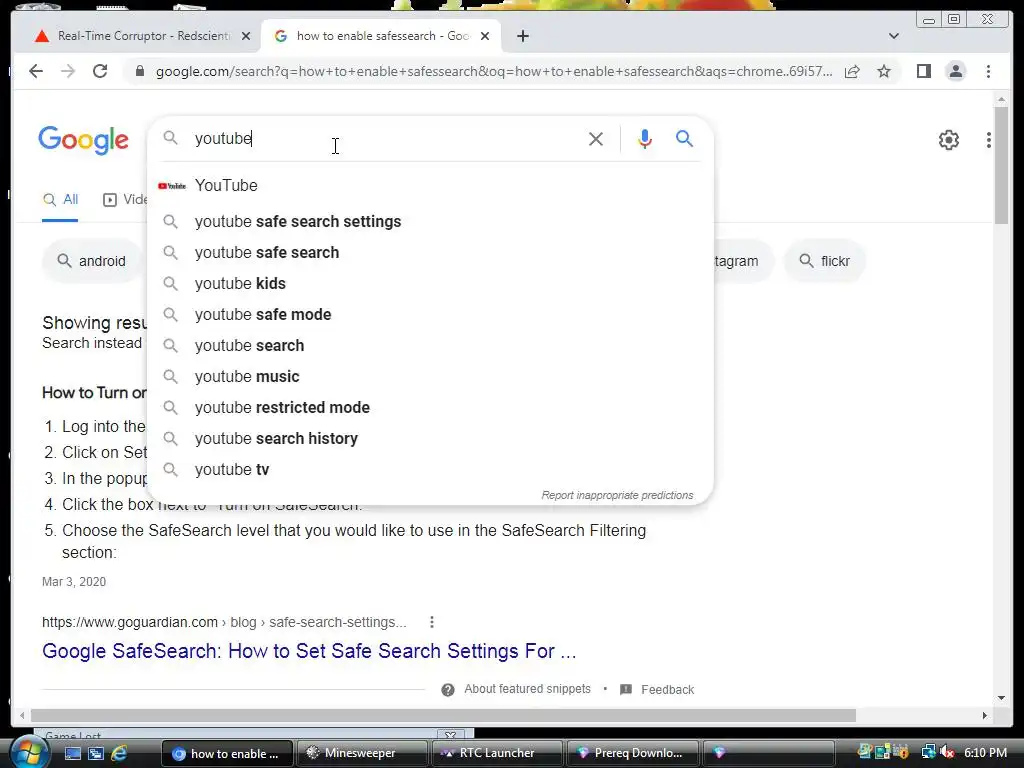Switch to Chrome taskbar button
Viewport: 1024px width, 768px height.
pyautogui.click(x=228, y=754)
